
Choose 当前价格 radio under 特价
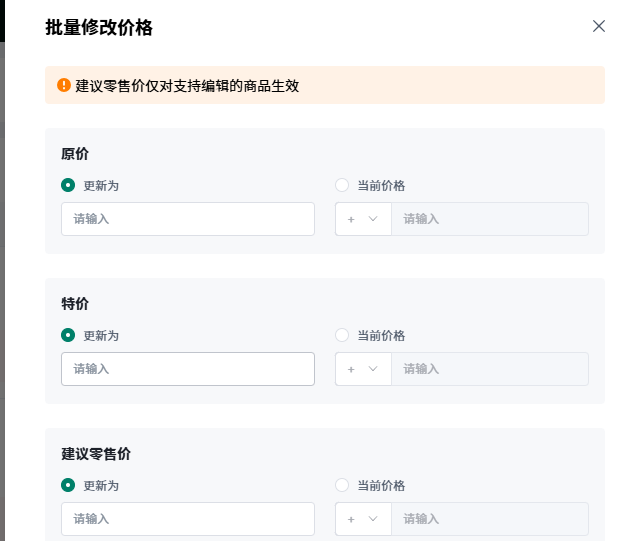tap(342, 335)
